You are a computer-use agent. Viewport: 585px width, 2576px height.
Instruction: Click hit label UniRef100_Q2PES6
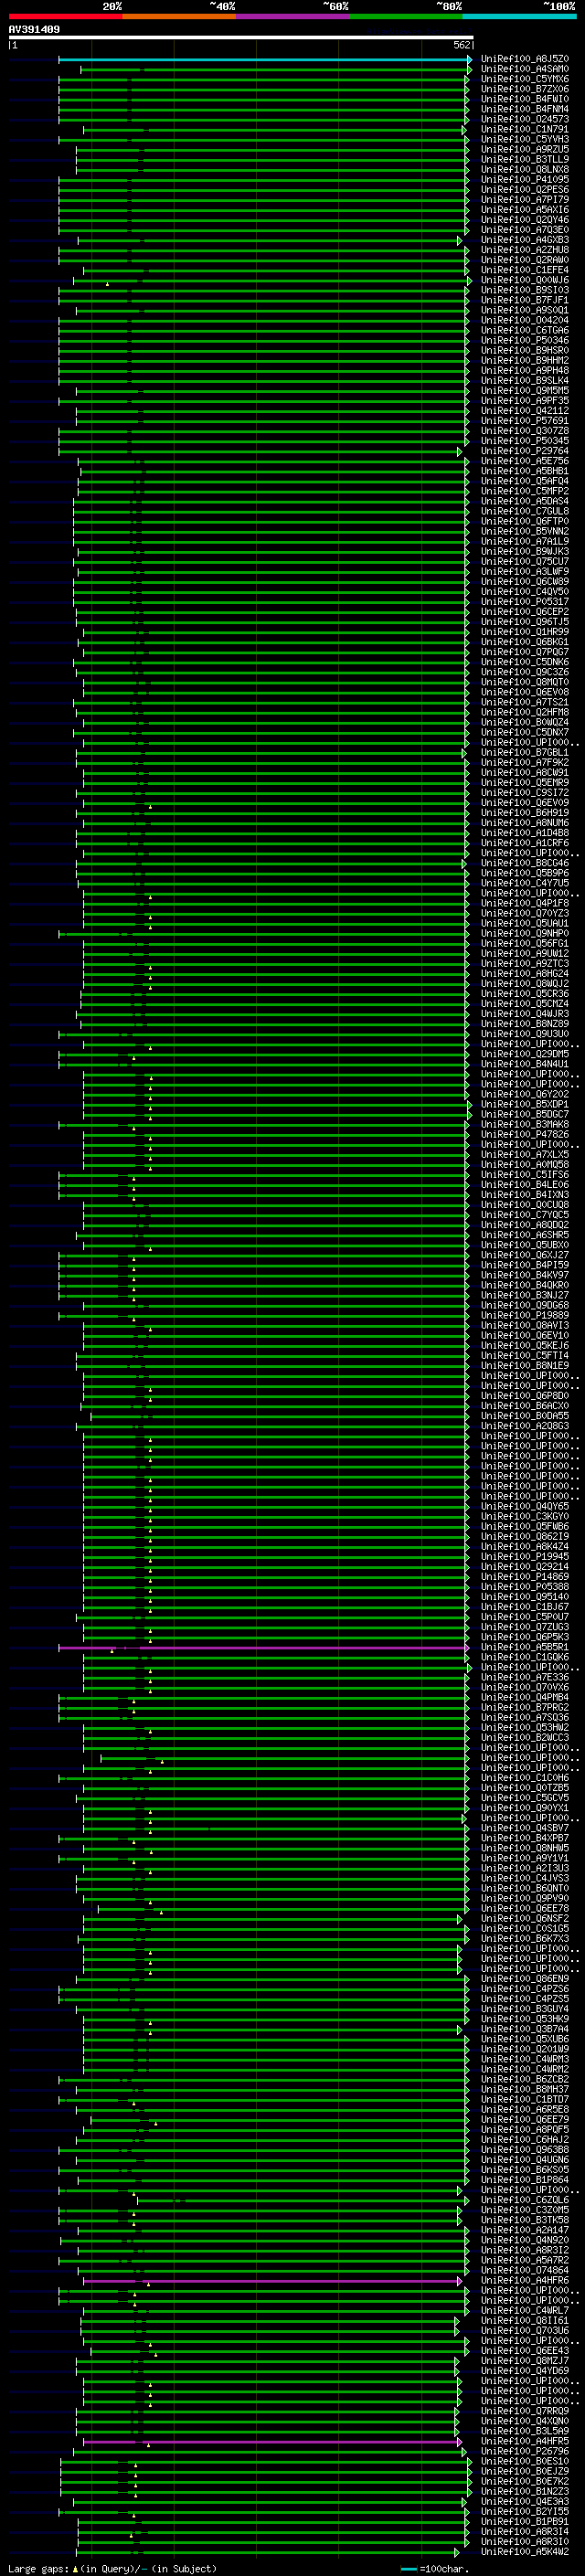click(x=525, y=189)
